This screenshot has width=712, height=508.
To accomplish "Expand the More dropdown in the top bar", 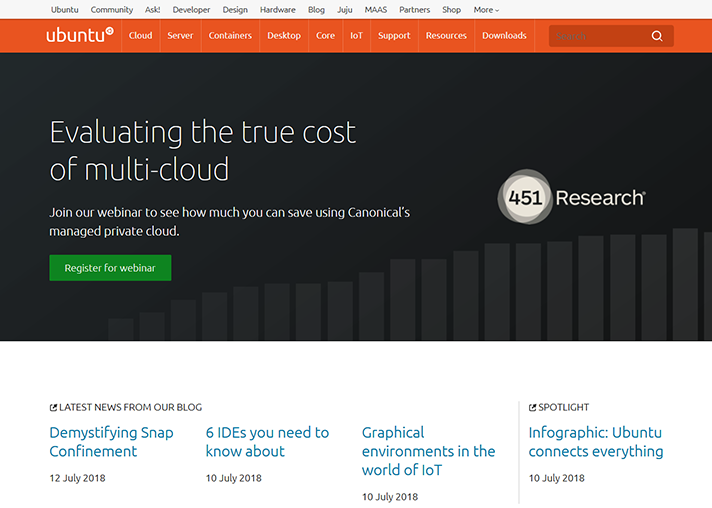I will (x=486, y=10).
